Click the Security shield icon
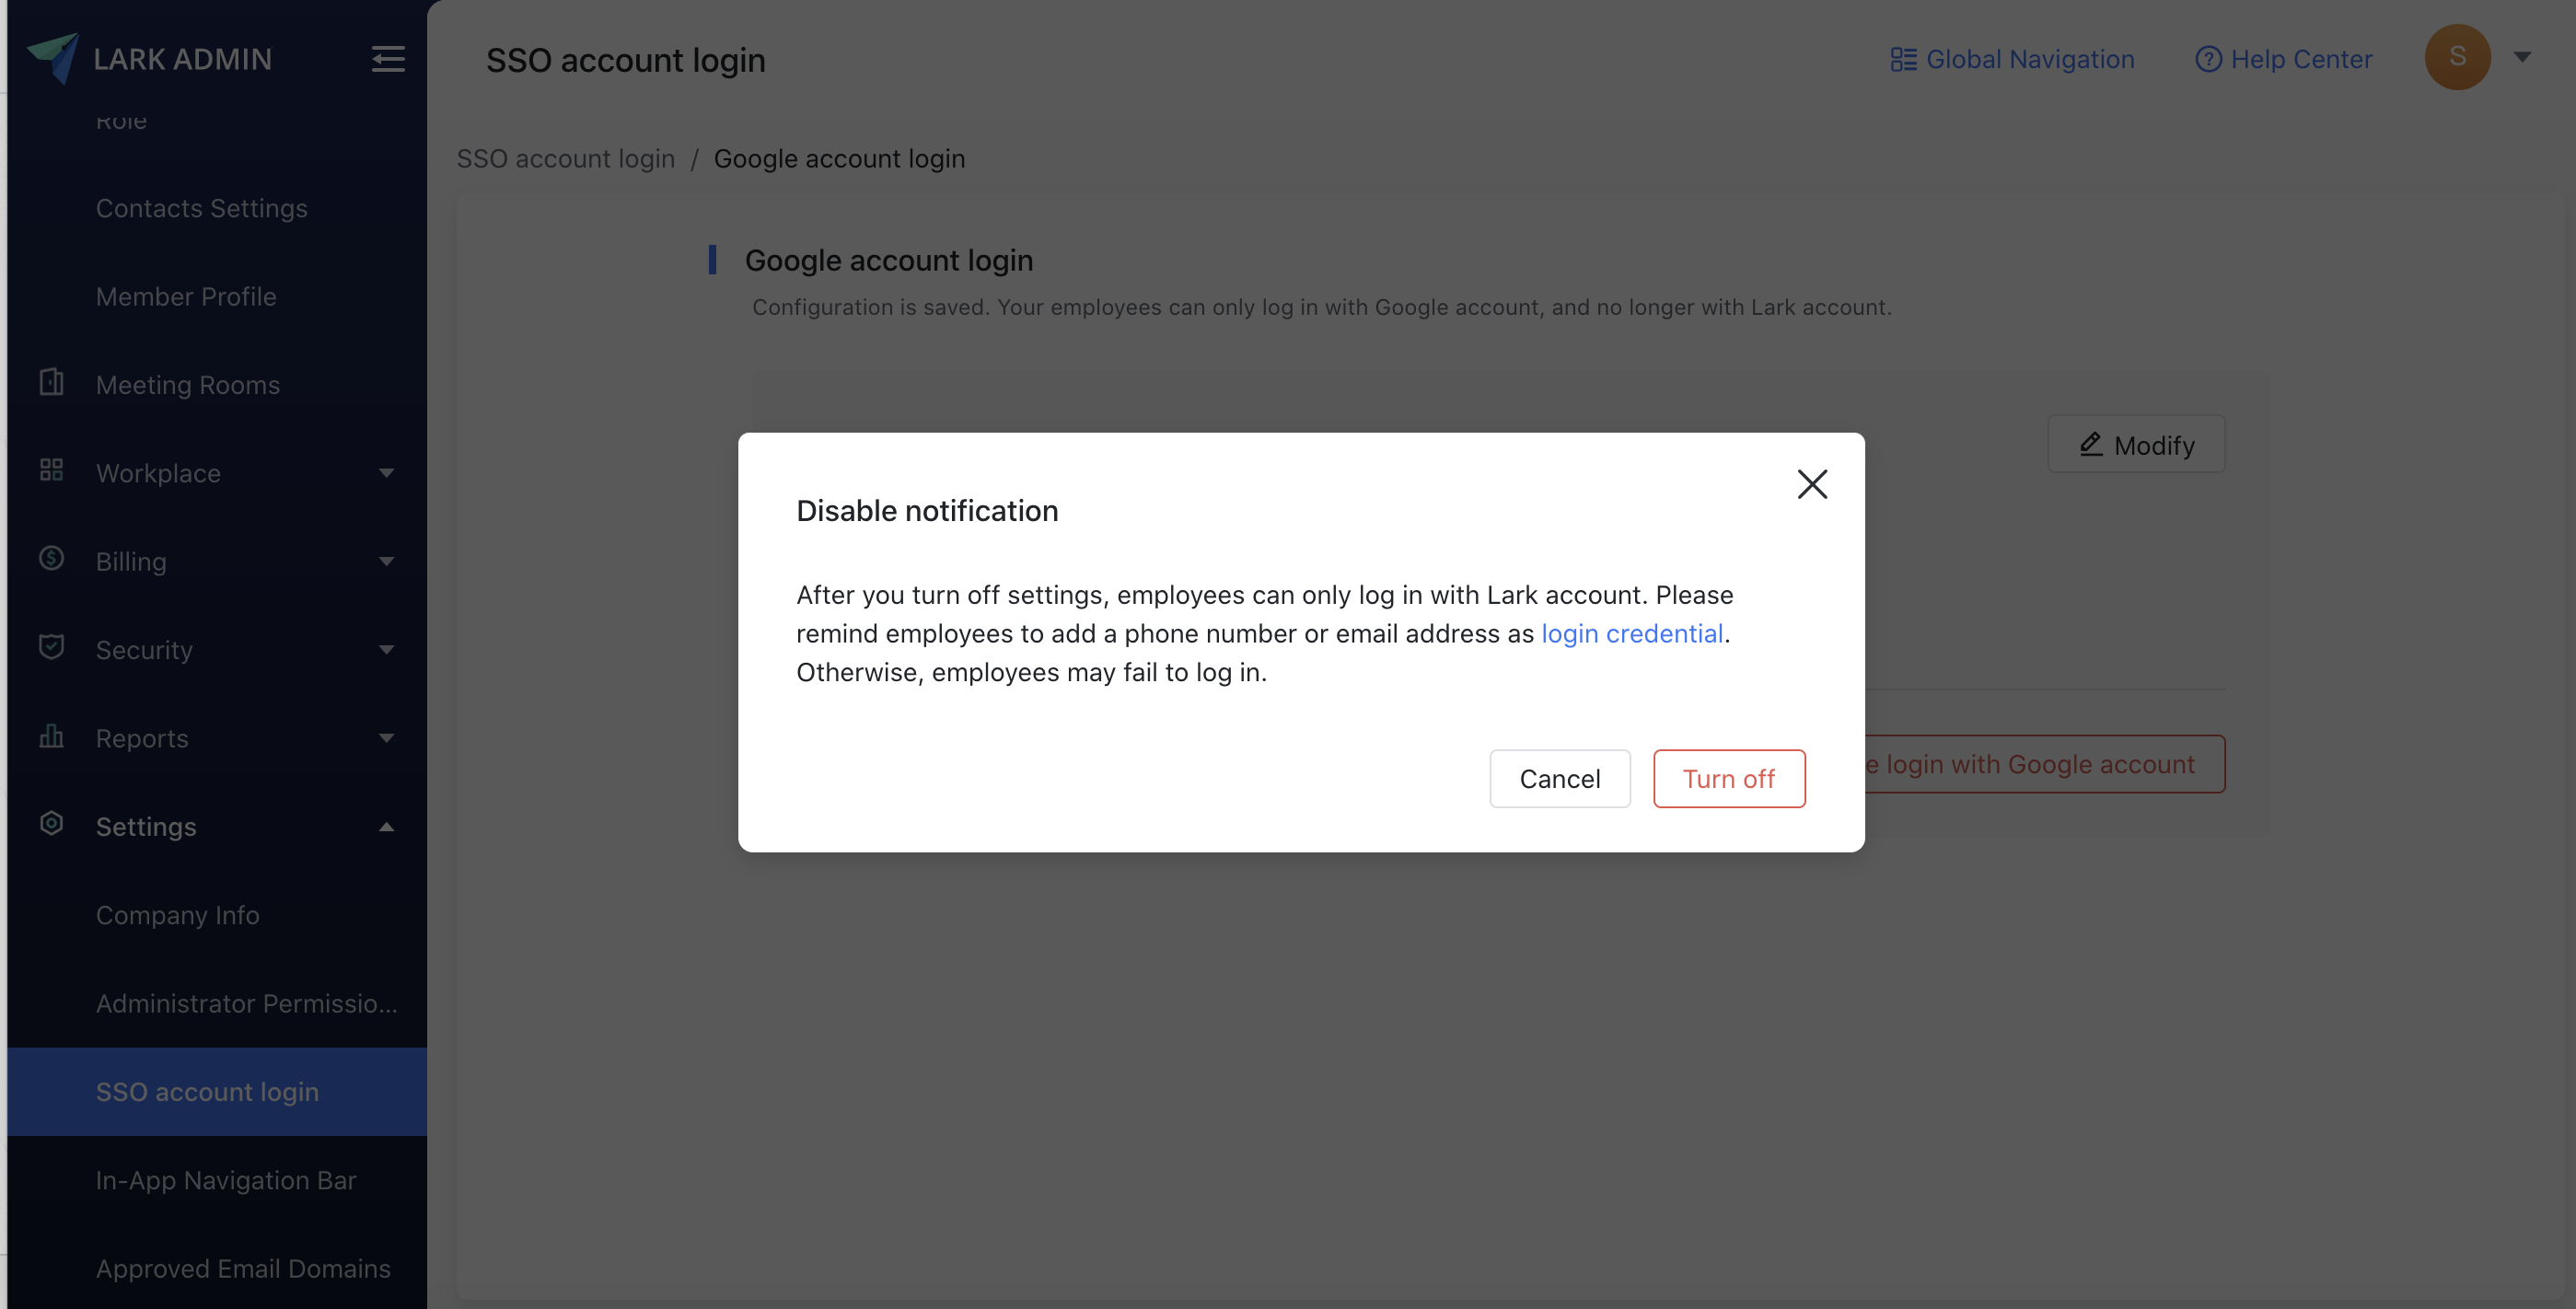The image size is (2576, 1309). pyautogui.click(x=51, y=647)
